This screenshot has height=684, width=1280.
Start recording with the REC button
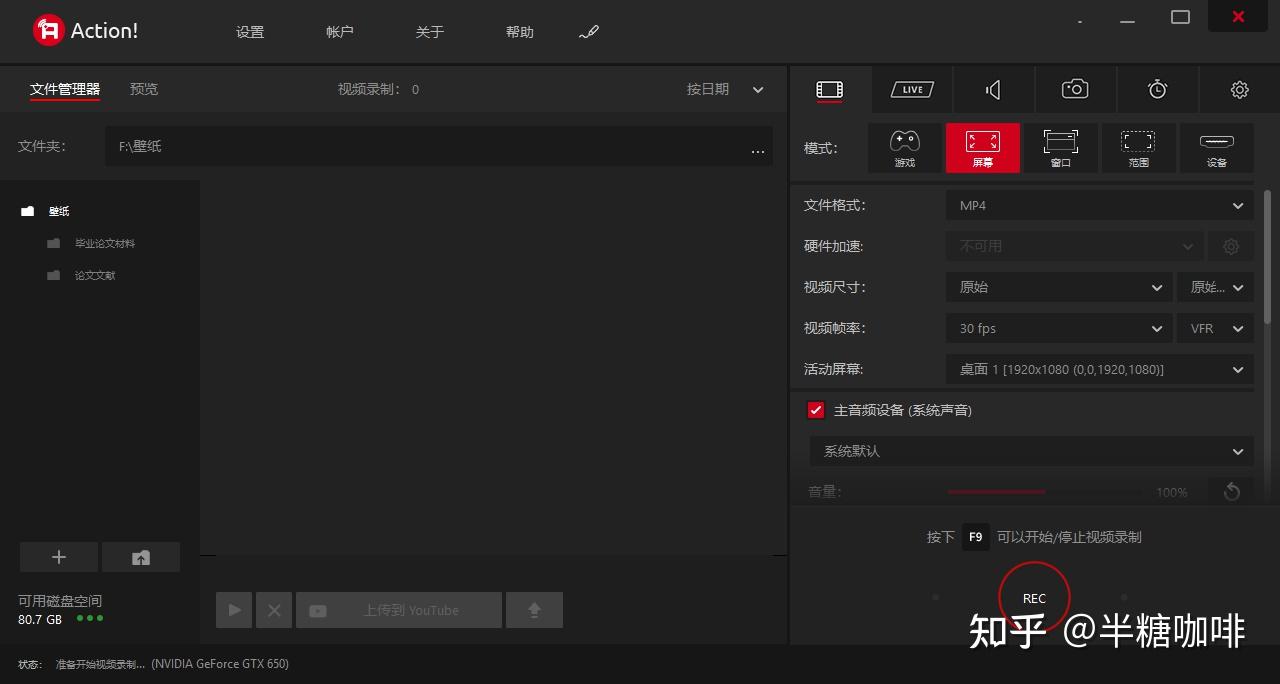pyautogui.click(x=1034, y=598)
